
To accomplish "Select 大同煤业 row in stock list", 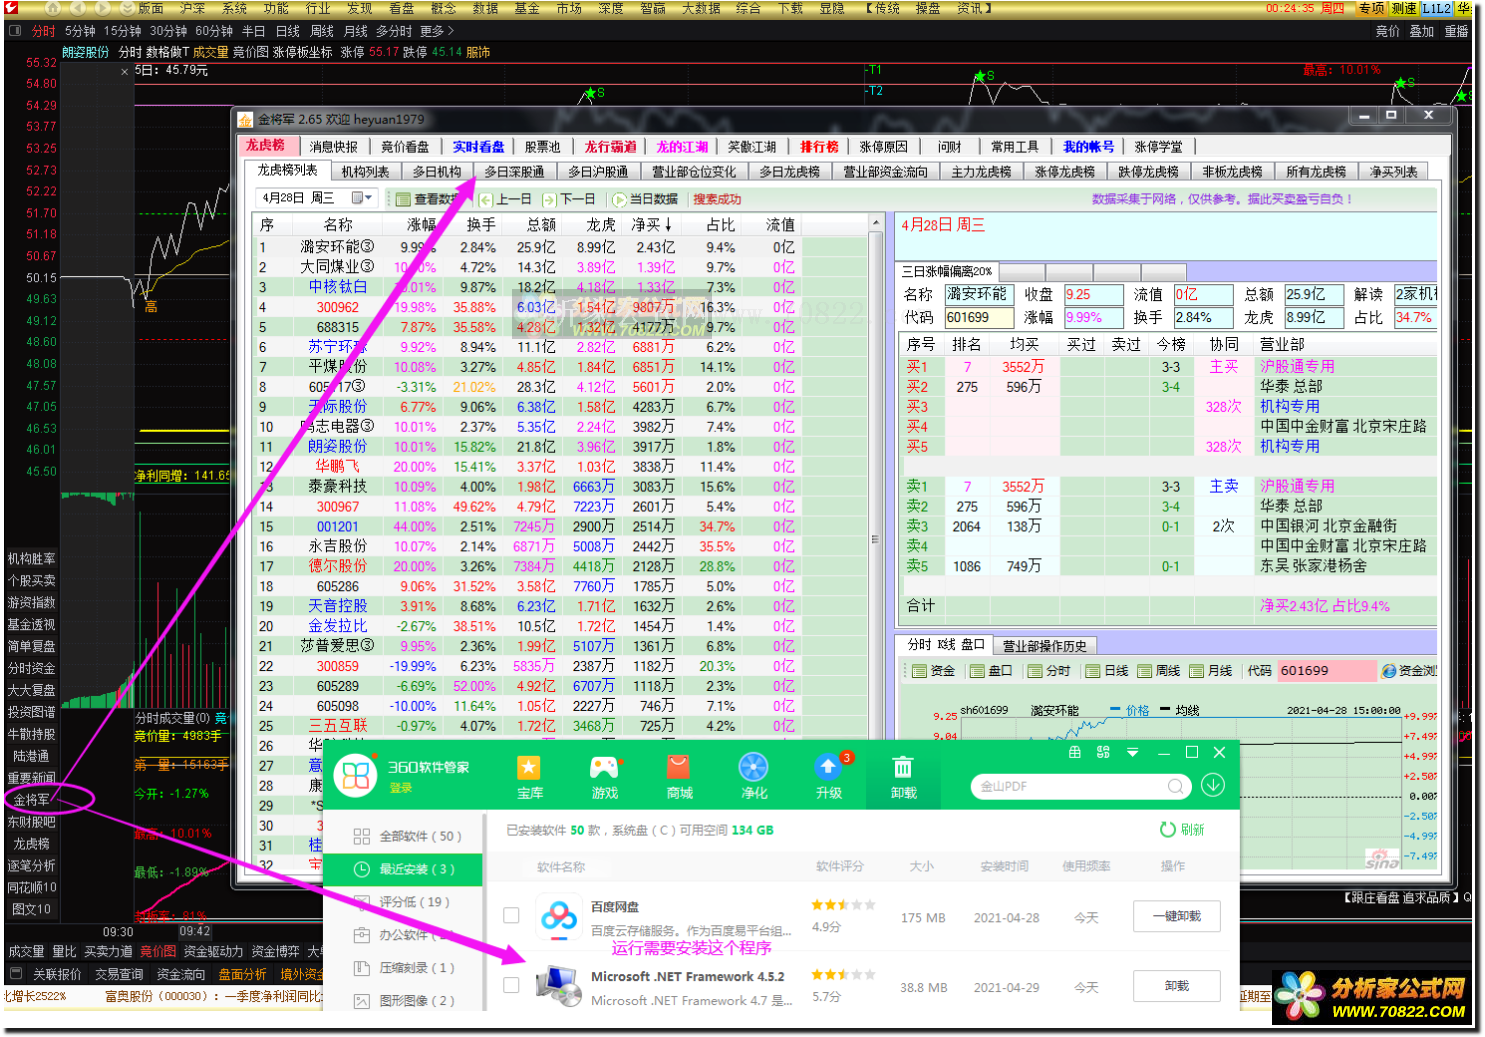I will tap(560, 267).
